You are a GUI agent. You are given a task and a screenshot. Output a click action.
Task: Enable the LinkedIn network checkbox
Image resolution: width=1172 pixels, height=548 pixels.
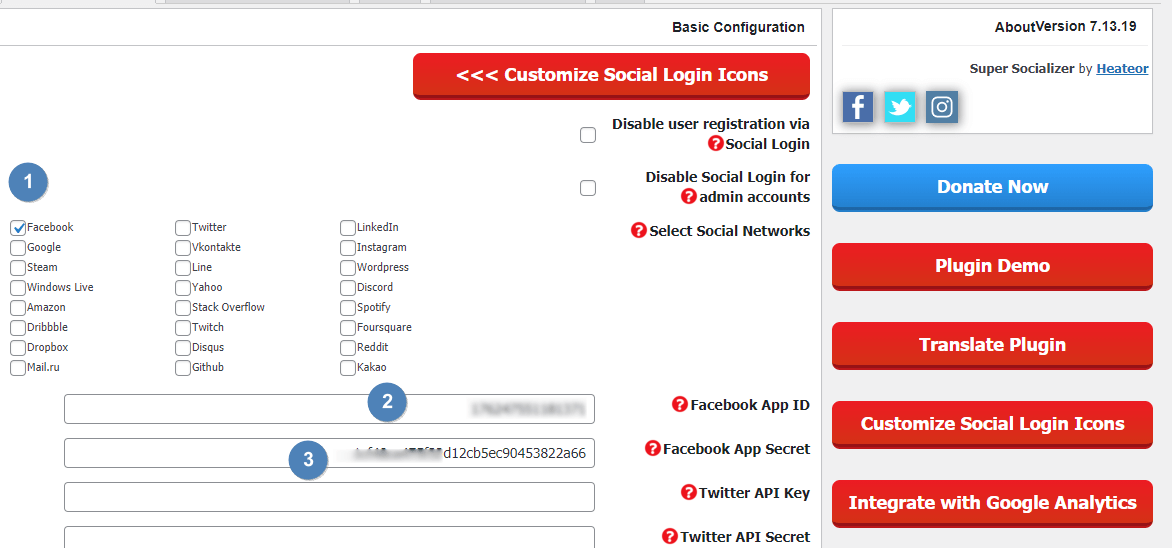tap(348, 228)
